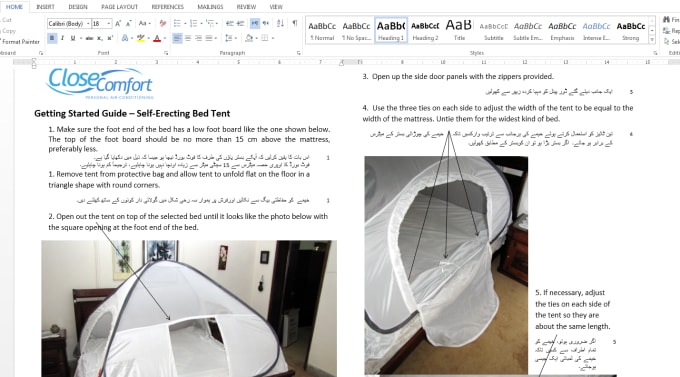Click Borders icon
The width and height of the screenshot is (680, 377).
[265, 38]
